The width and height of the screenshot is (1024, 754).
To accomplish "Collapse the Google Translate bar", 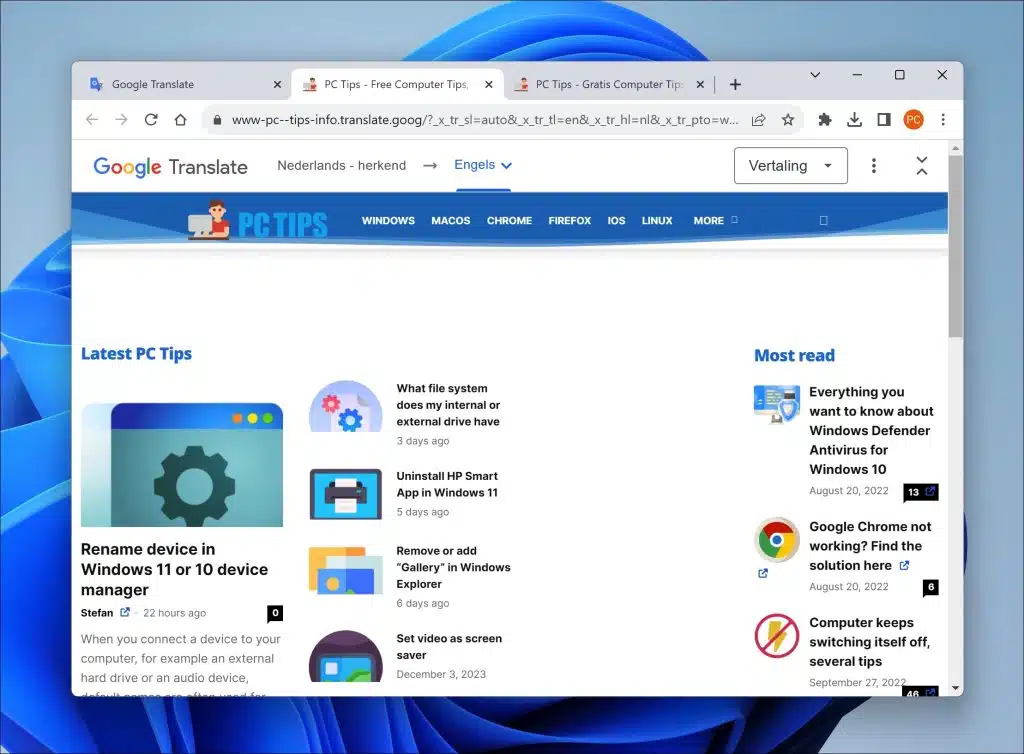I will pyautogui.click(x=922, y=166).
